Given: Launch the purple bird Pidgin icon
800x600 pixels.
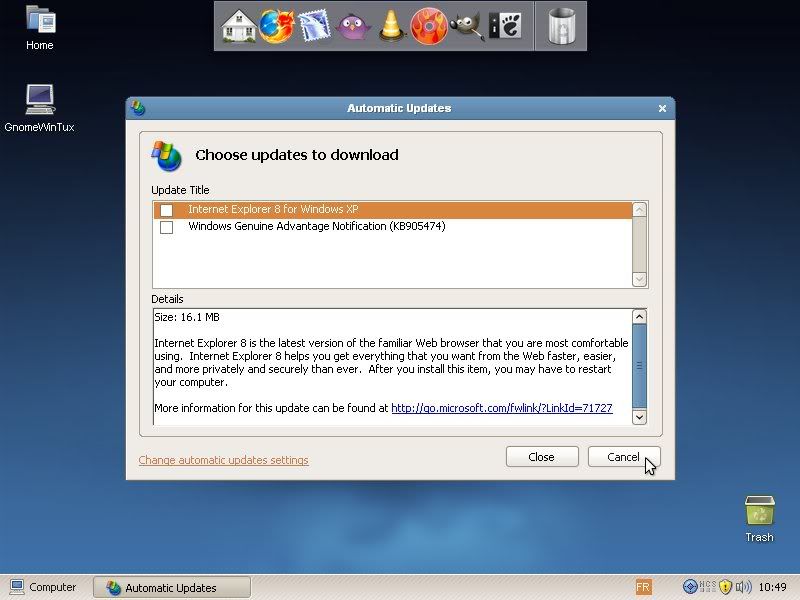Looking at the screenshot, I should [353, 27].
